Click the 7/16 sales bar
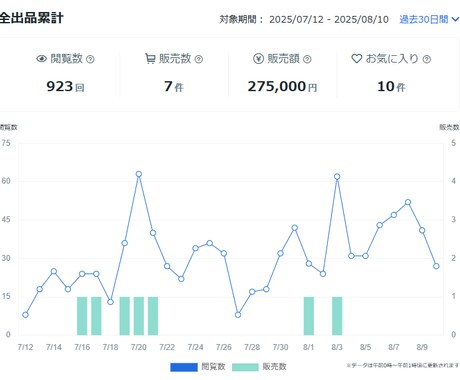The image size is (460, 380). tap(82, 316)
